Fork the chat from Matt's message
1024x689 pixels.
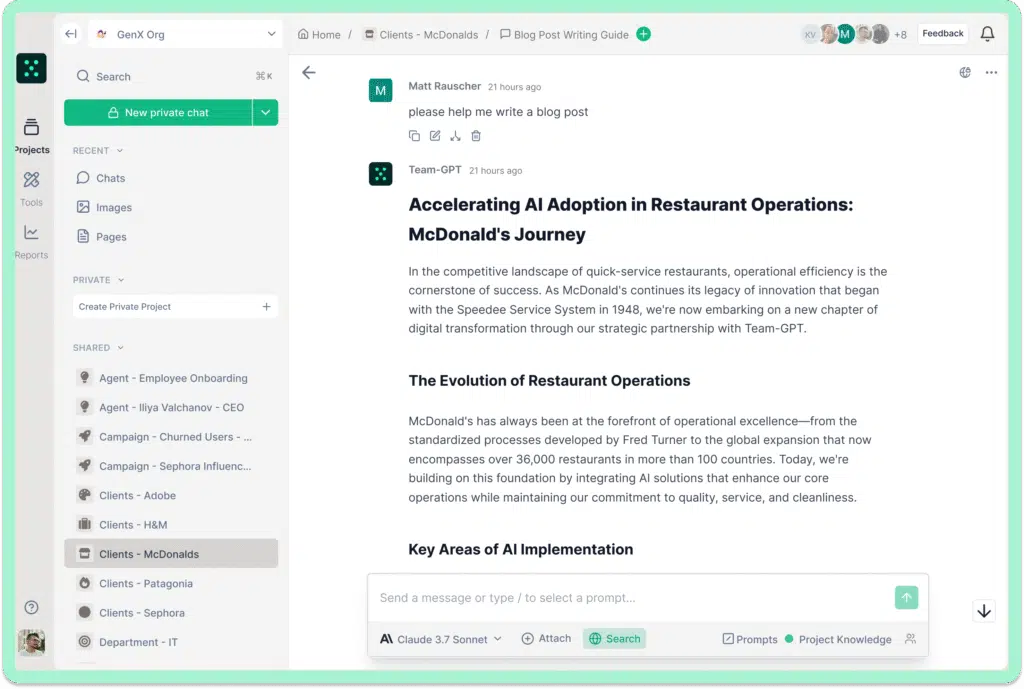455,136
